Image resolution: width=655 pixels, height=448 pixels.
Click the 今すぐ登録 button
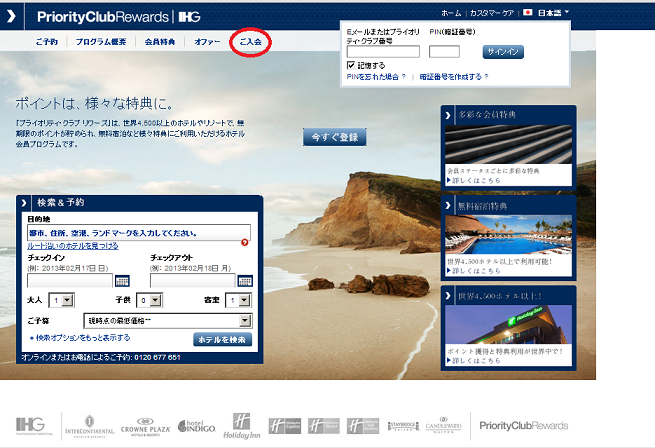(335, 137)
